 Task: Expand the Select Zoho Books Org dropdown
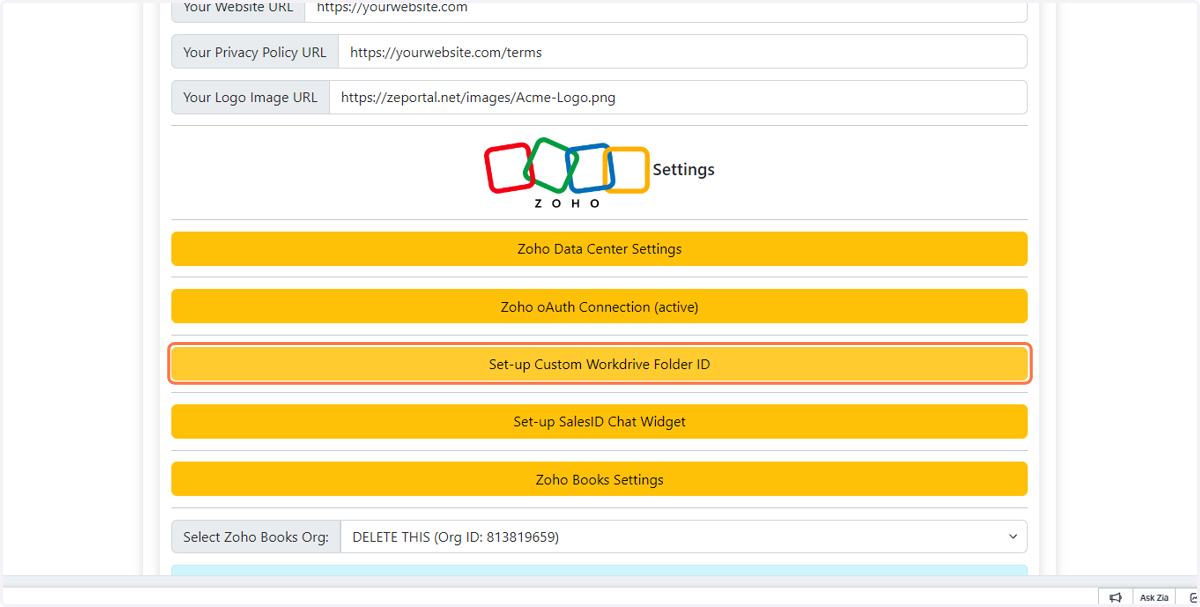tap(684, 537)
